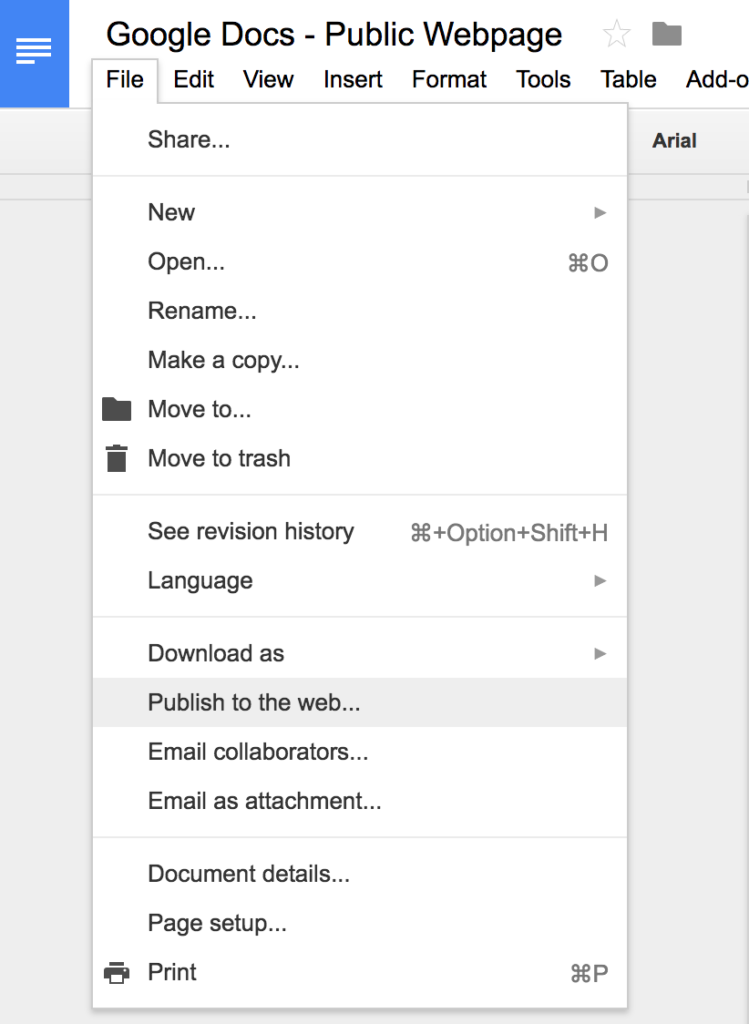Select Print in the File menu
The image size is (749, 1024).
click(360, 972)
